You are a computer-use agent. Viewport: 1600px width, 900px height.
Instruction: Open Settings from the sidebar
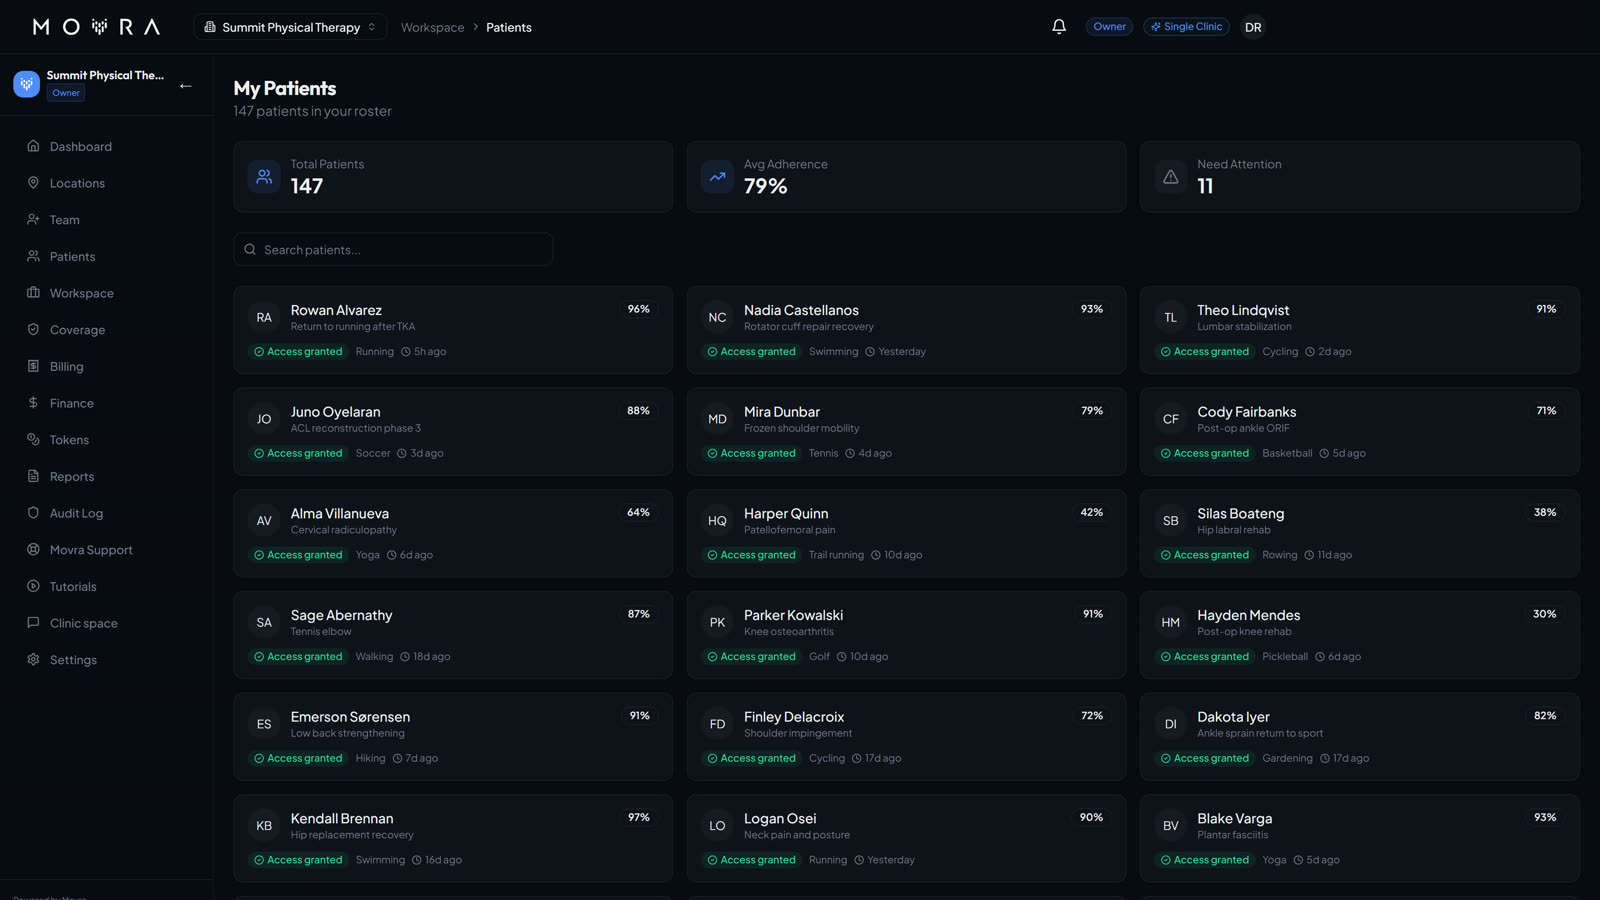coord(106,659)
